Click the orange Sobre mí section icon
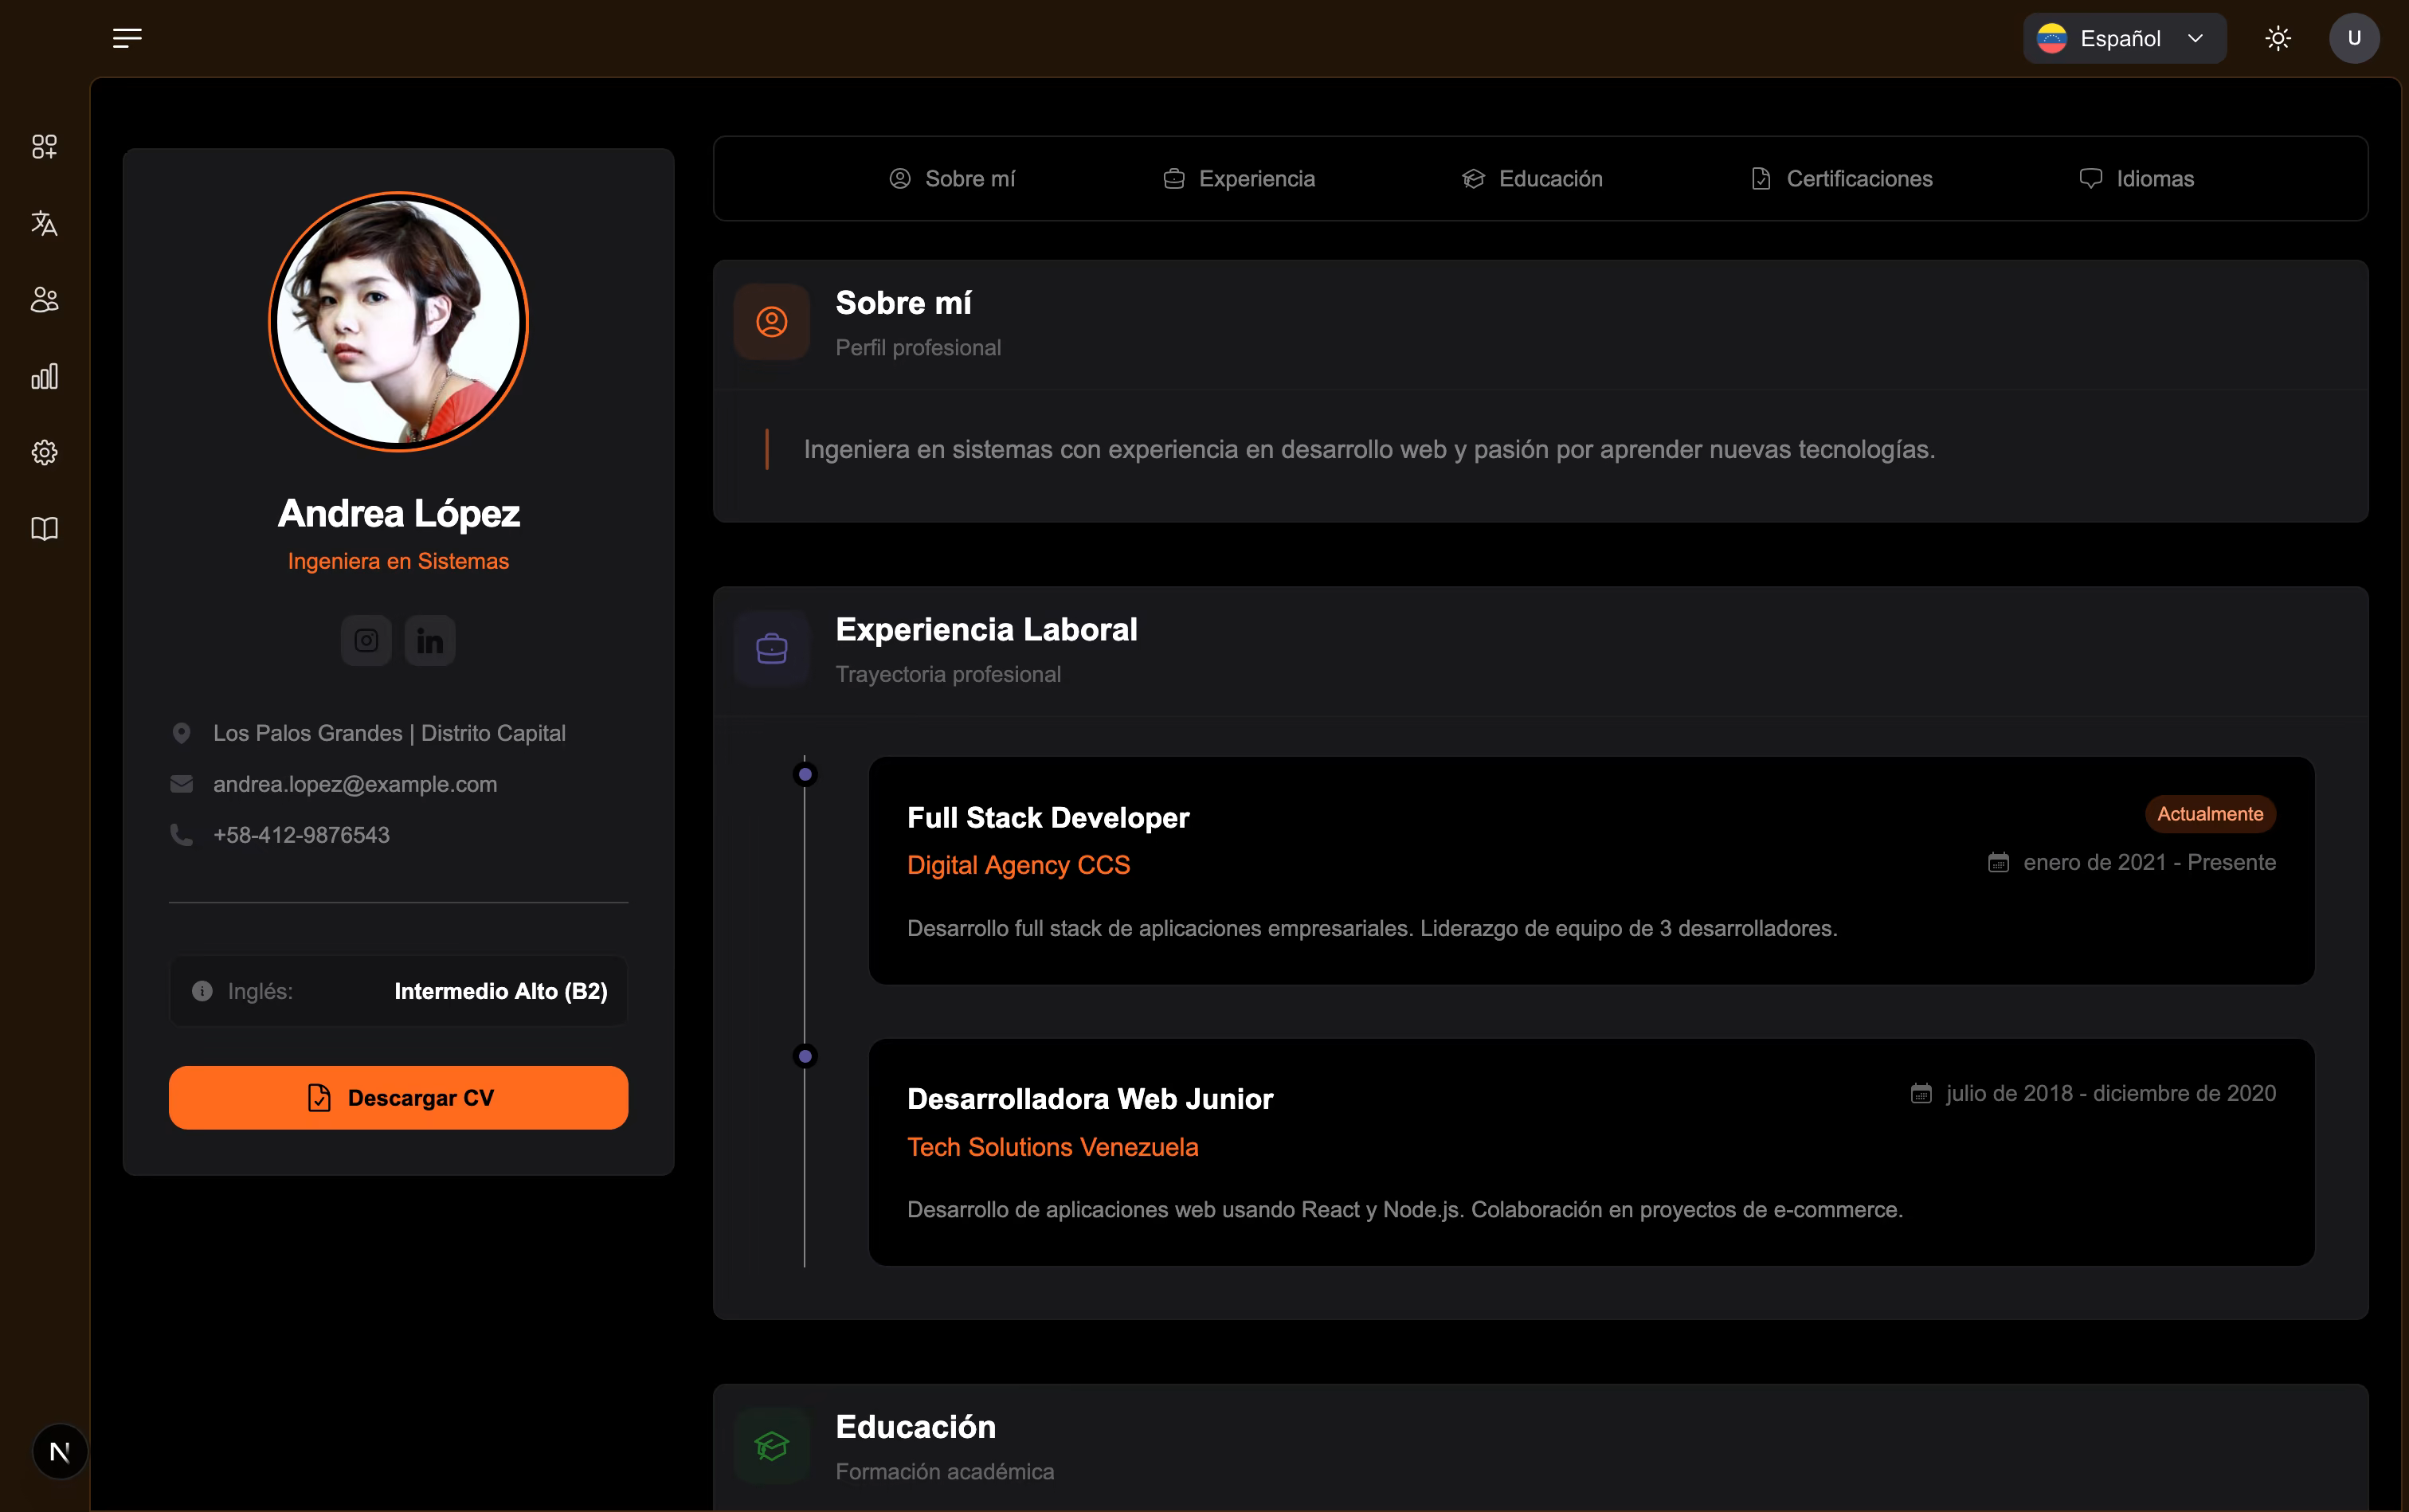 pyautogui.click(x=772, y=322)
